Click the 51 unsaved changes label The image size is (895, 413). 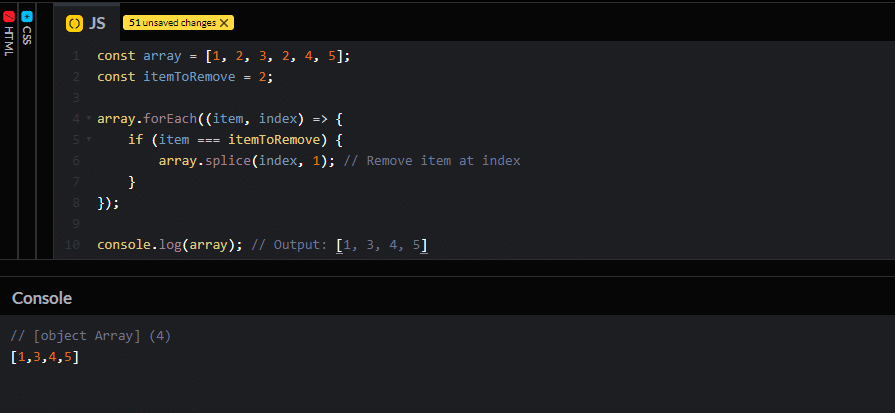point(172,22)
